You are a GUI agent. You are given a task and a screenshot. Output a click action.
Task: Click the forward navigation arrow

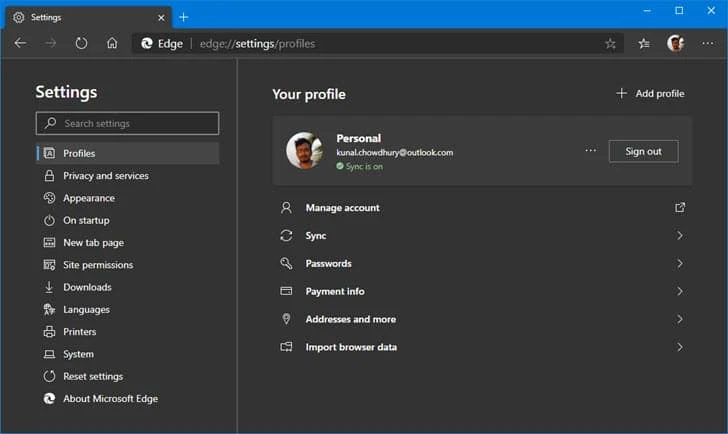point(51,43)
